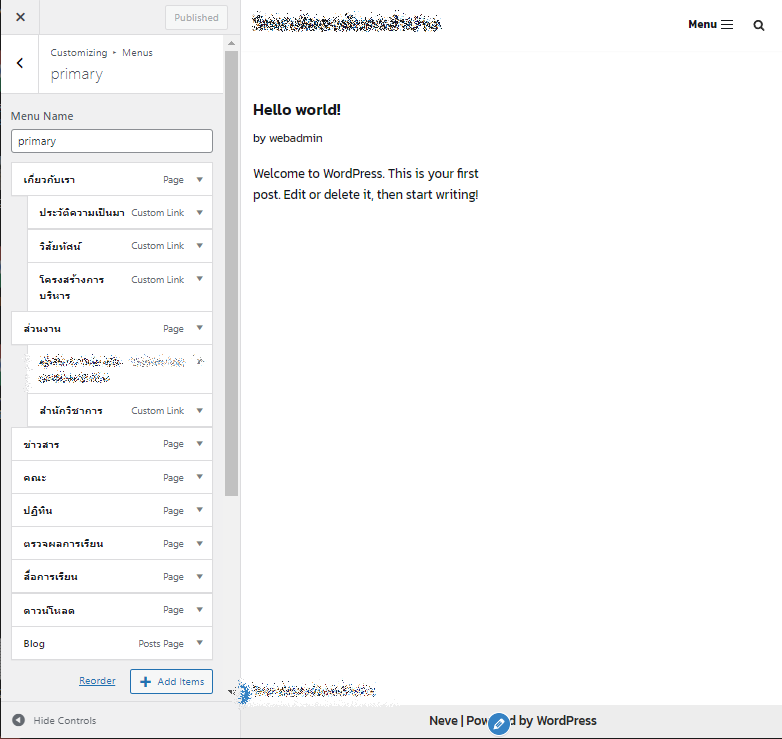
Task: Open the hamburger Menu in the site preview
Action: click(x=711, y=24)
